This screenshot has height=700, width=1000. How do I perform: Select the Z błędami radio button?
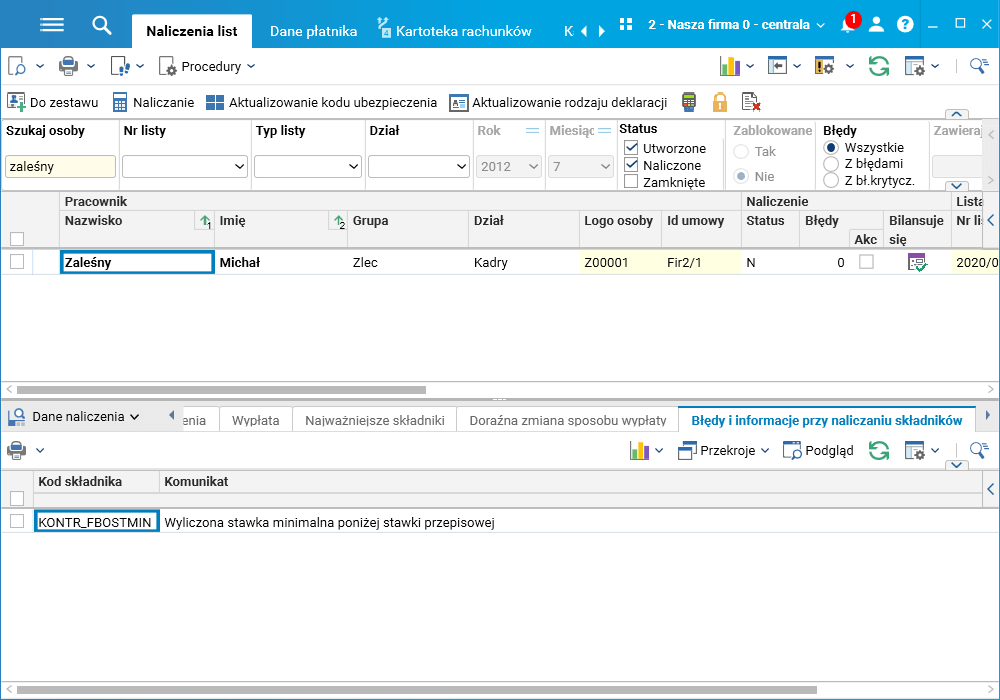coord(831,164)
